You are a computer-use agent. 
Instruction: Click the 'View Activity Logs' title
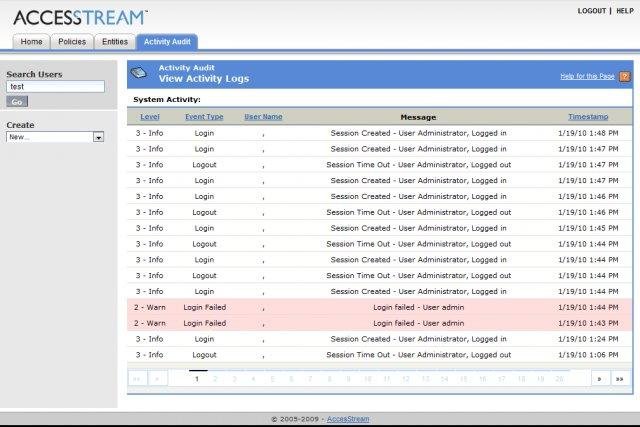(x=204, y=79)
